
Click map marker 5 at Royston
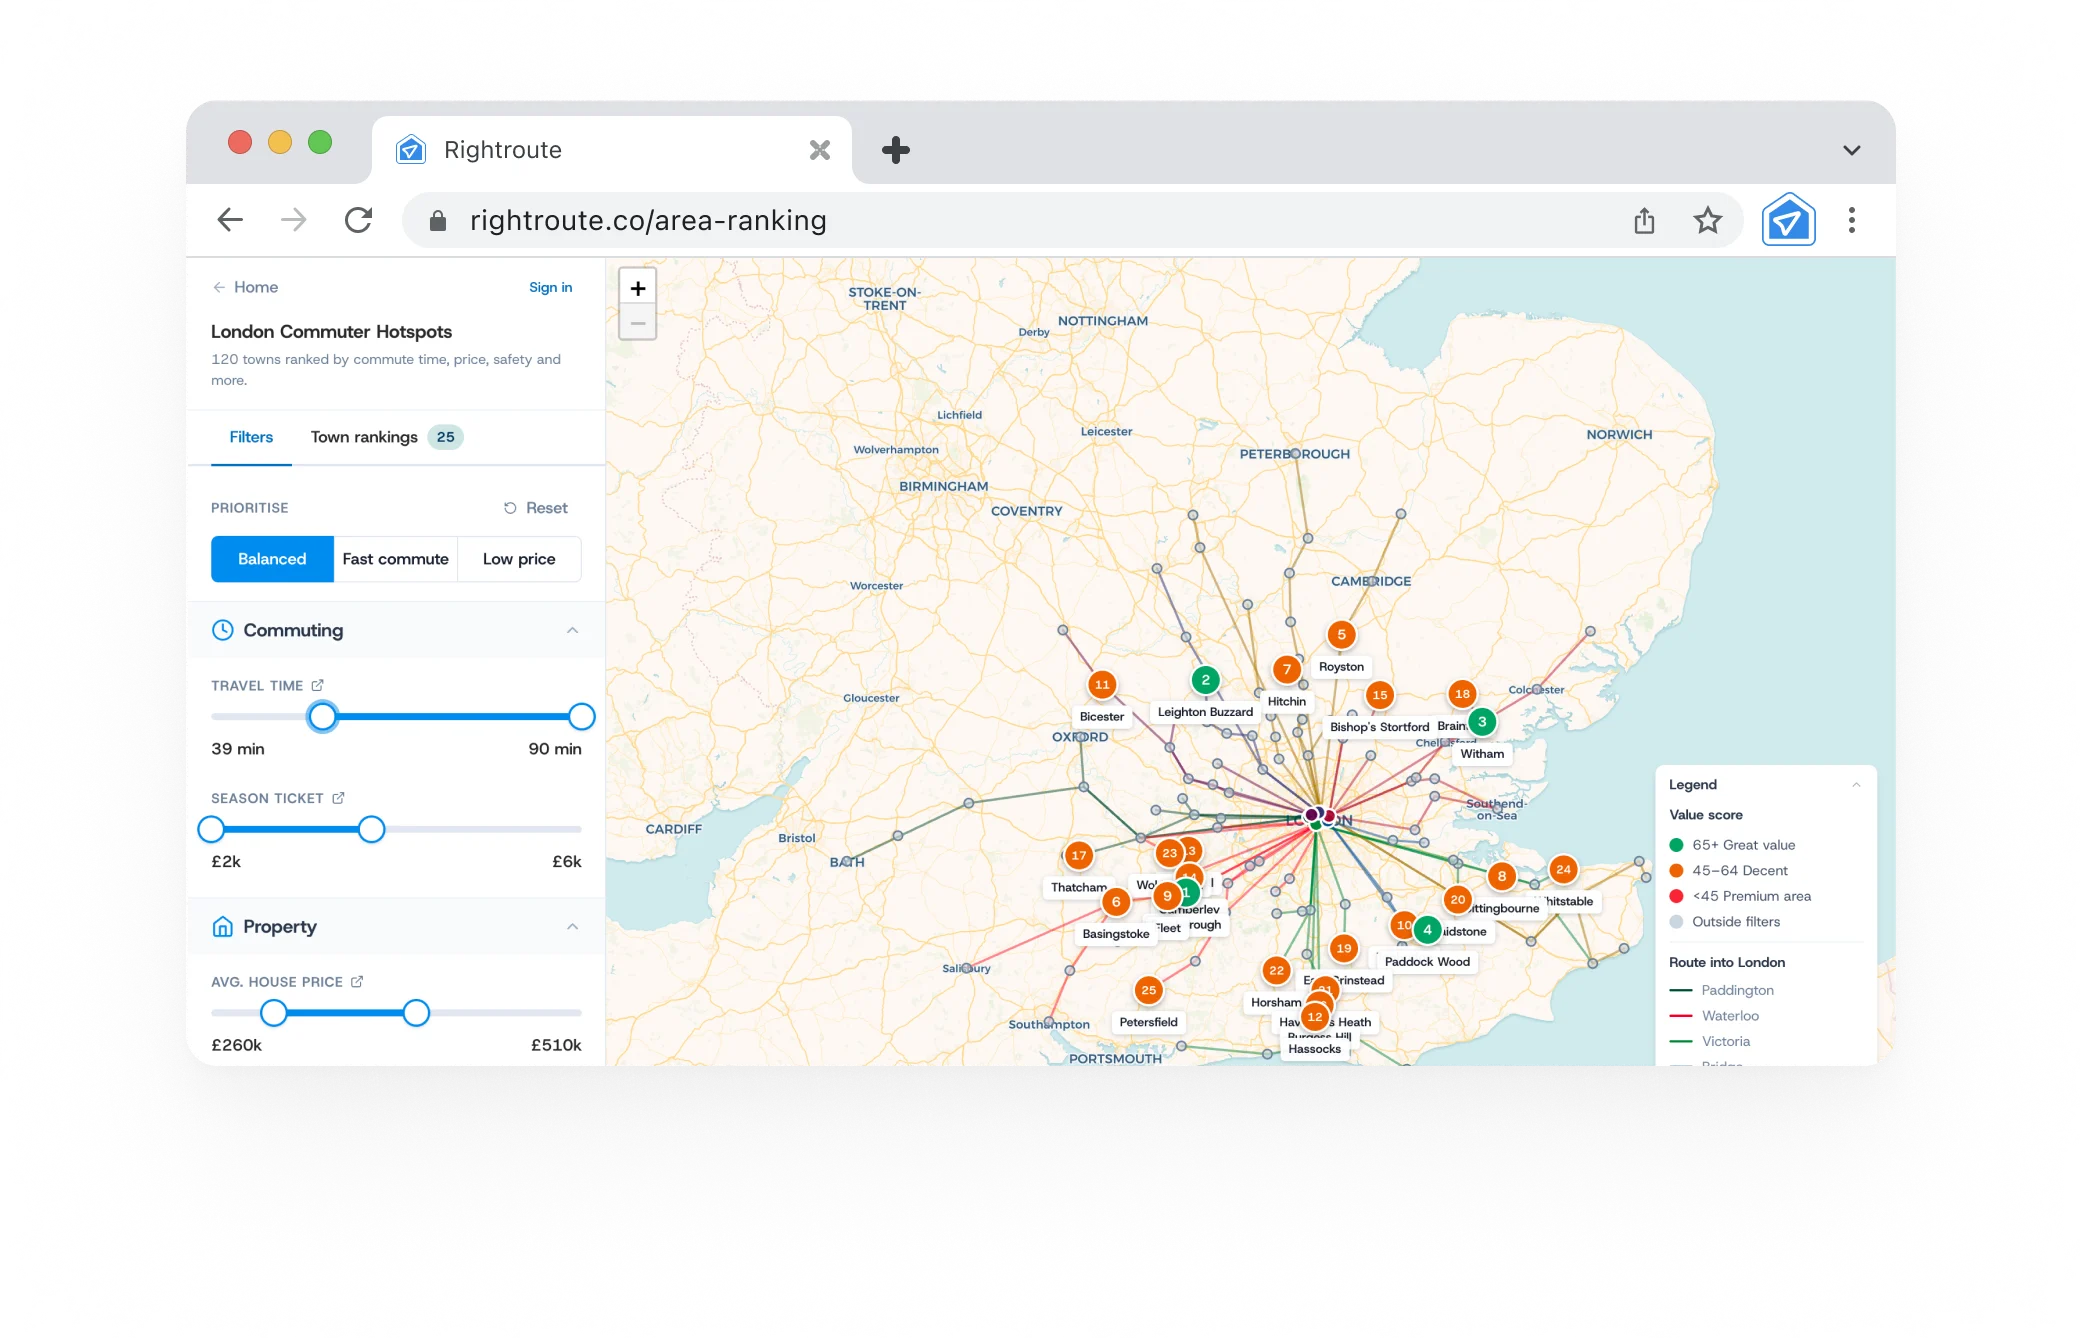1341,634
